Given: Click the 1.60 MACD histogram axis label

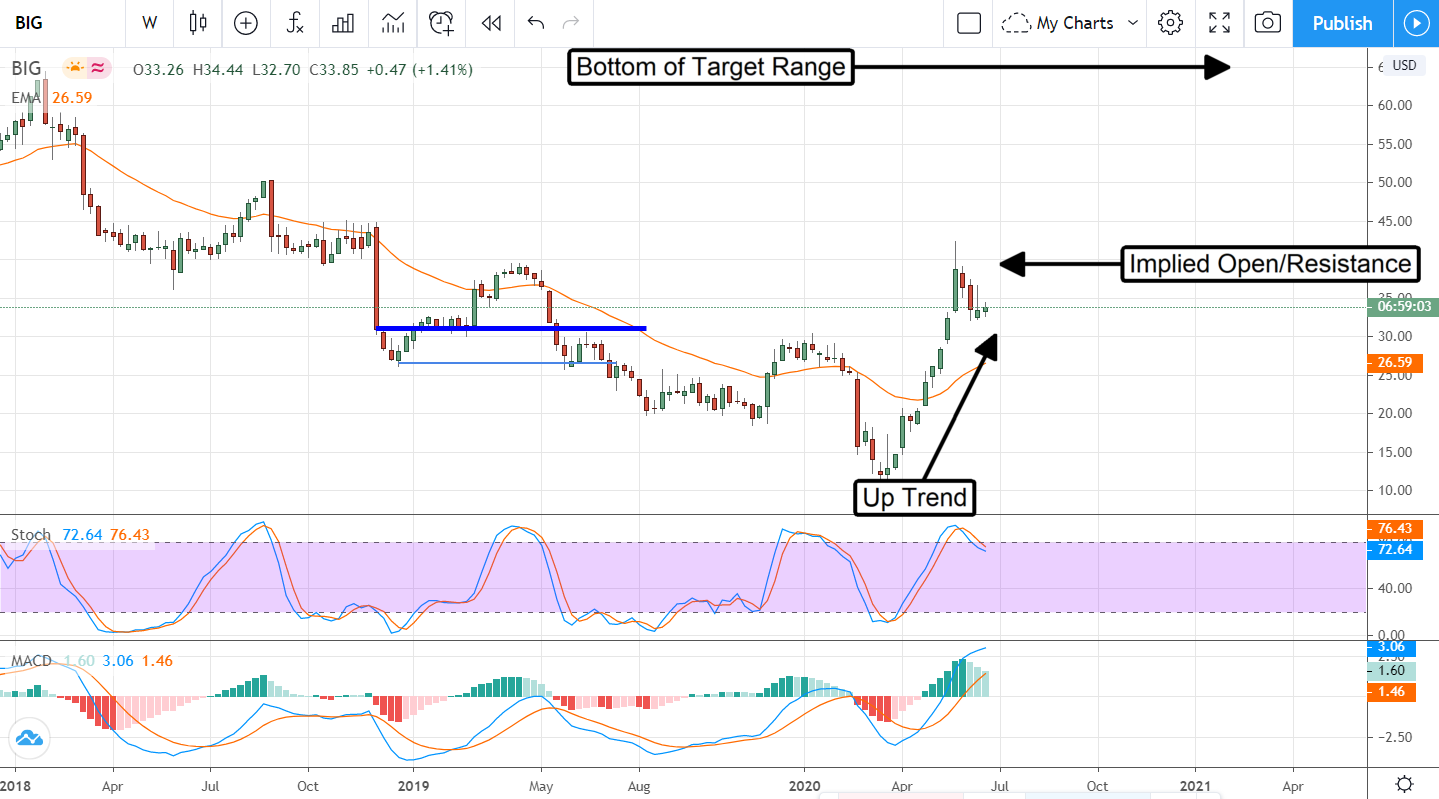Looking at the screenshot, I should (x=1391, y=671).
